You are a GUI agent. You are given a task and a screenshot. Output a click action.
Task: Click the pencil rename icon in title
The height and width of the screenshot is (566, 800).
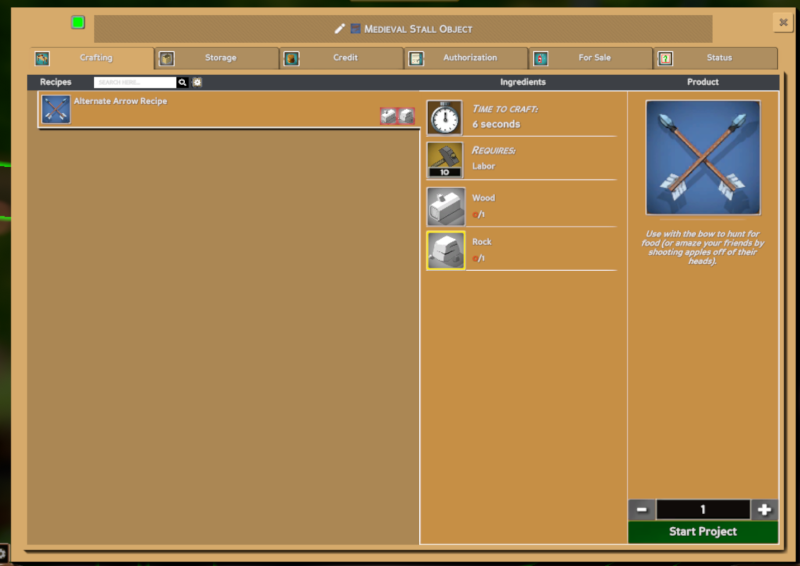point(340,29)
